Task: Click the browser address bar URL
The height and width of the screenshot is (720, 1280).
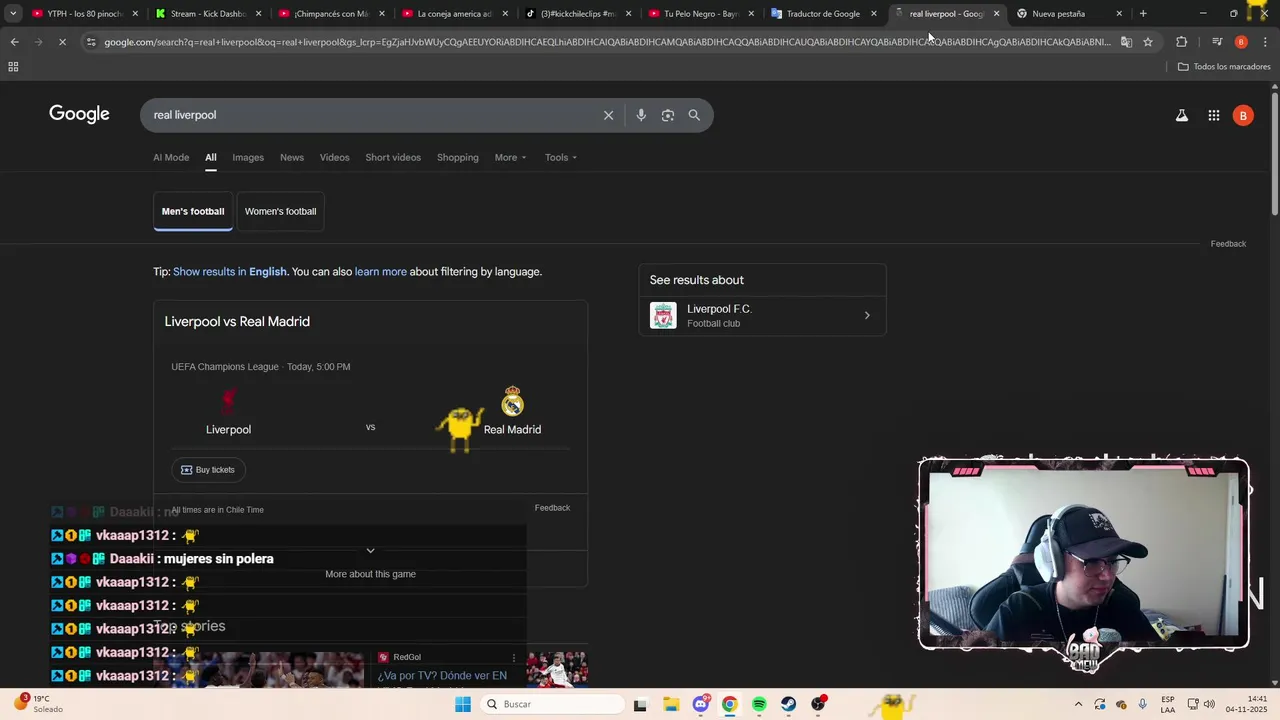Action: [x=607, y=42]
